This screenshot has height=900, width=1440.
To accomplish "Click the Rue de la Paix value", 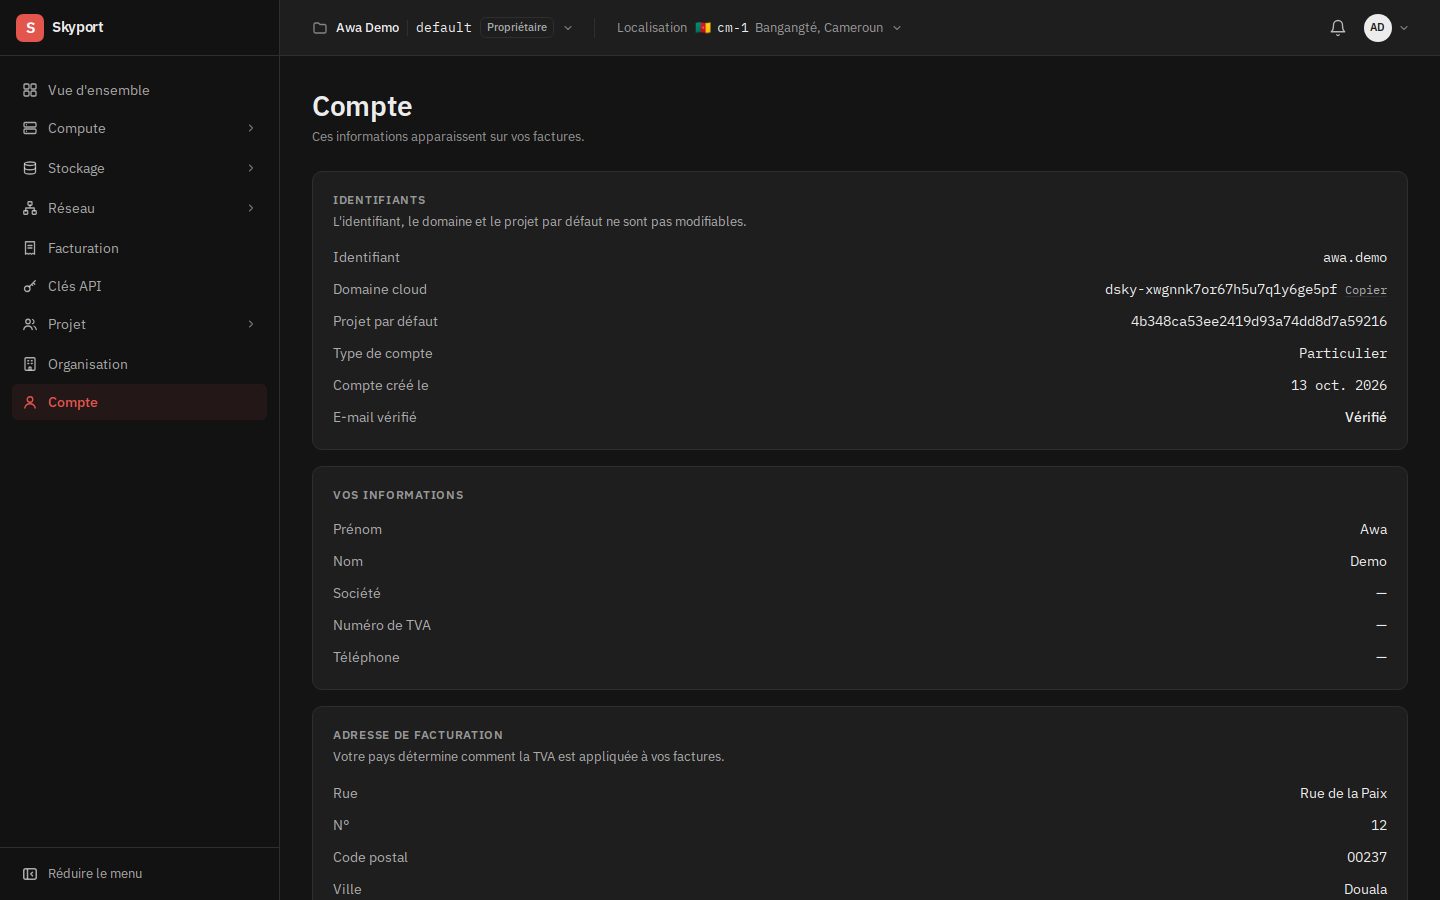I will pyautogui.click(x=1343, y=794).
